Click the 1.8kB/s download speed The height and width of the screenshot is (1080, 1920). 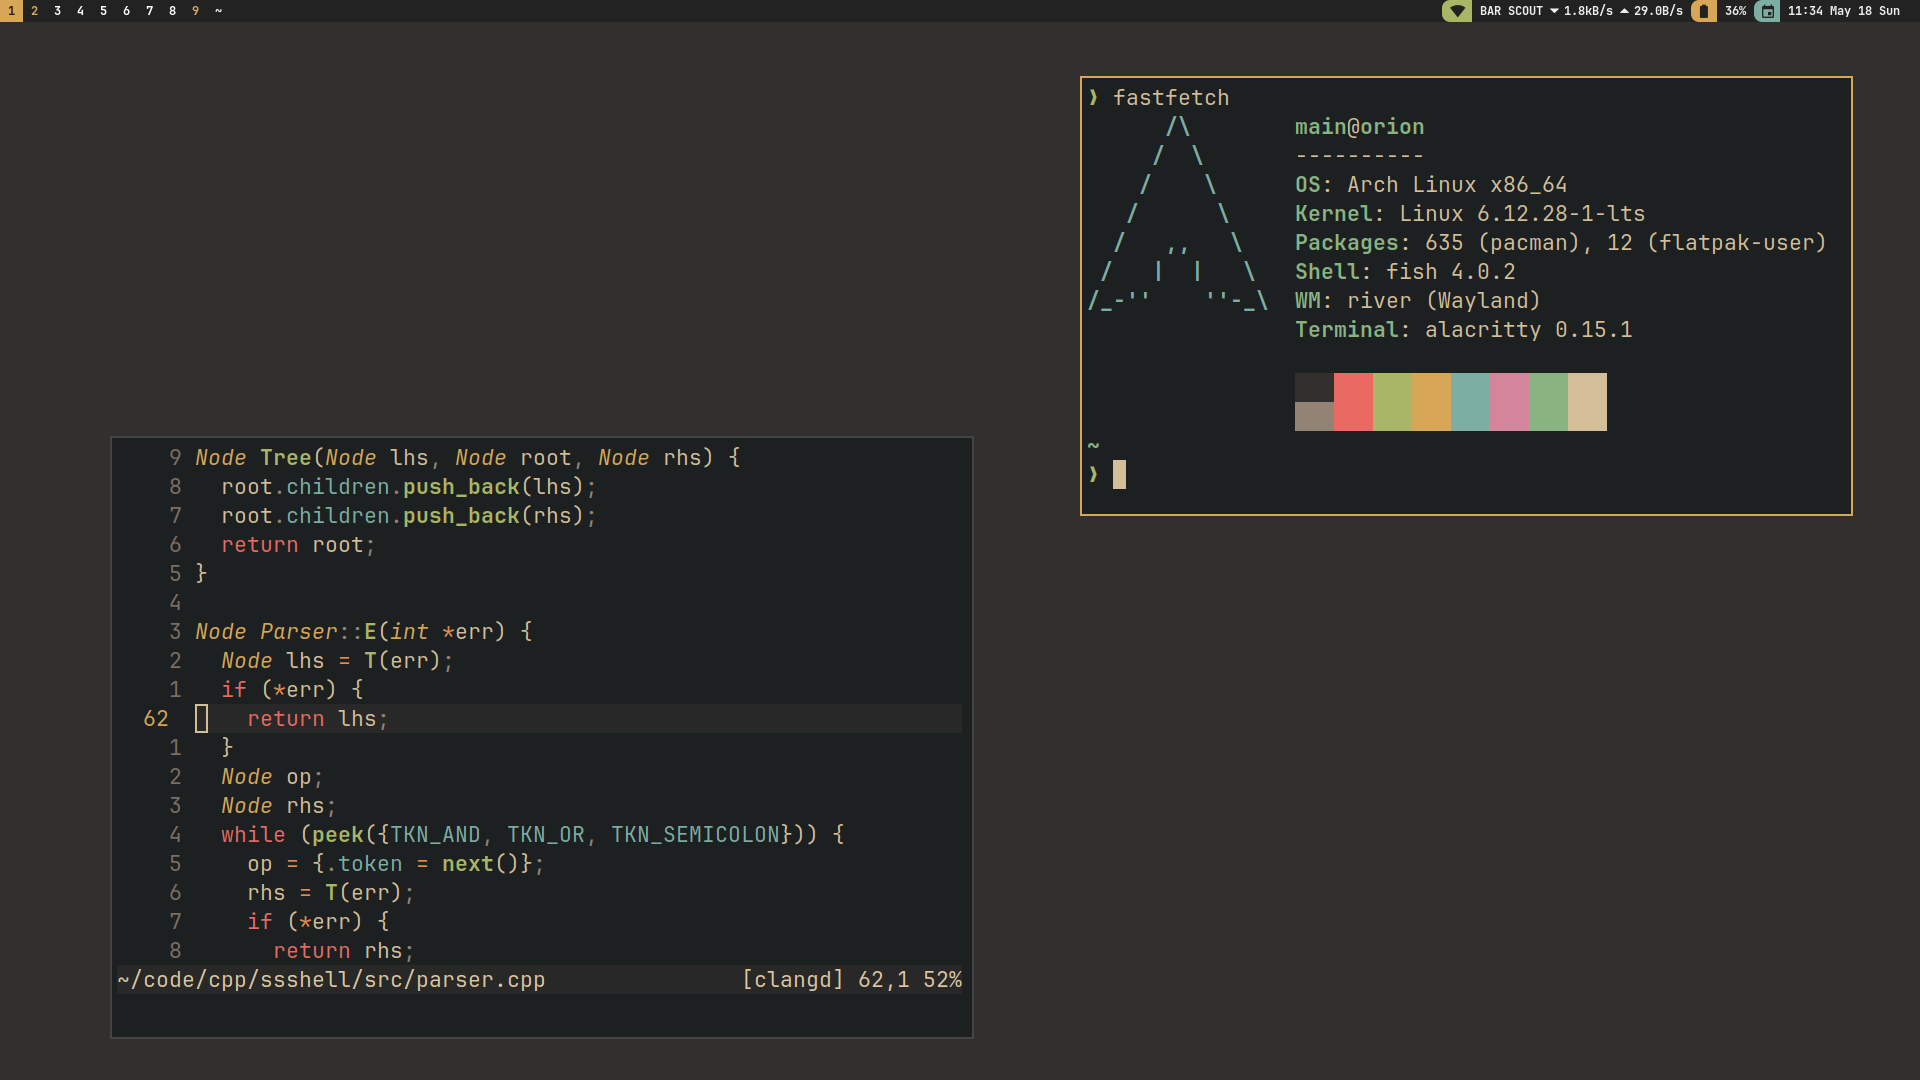[1588, 11]
